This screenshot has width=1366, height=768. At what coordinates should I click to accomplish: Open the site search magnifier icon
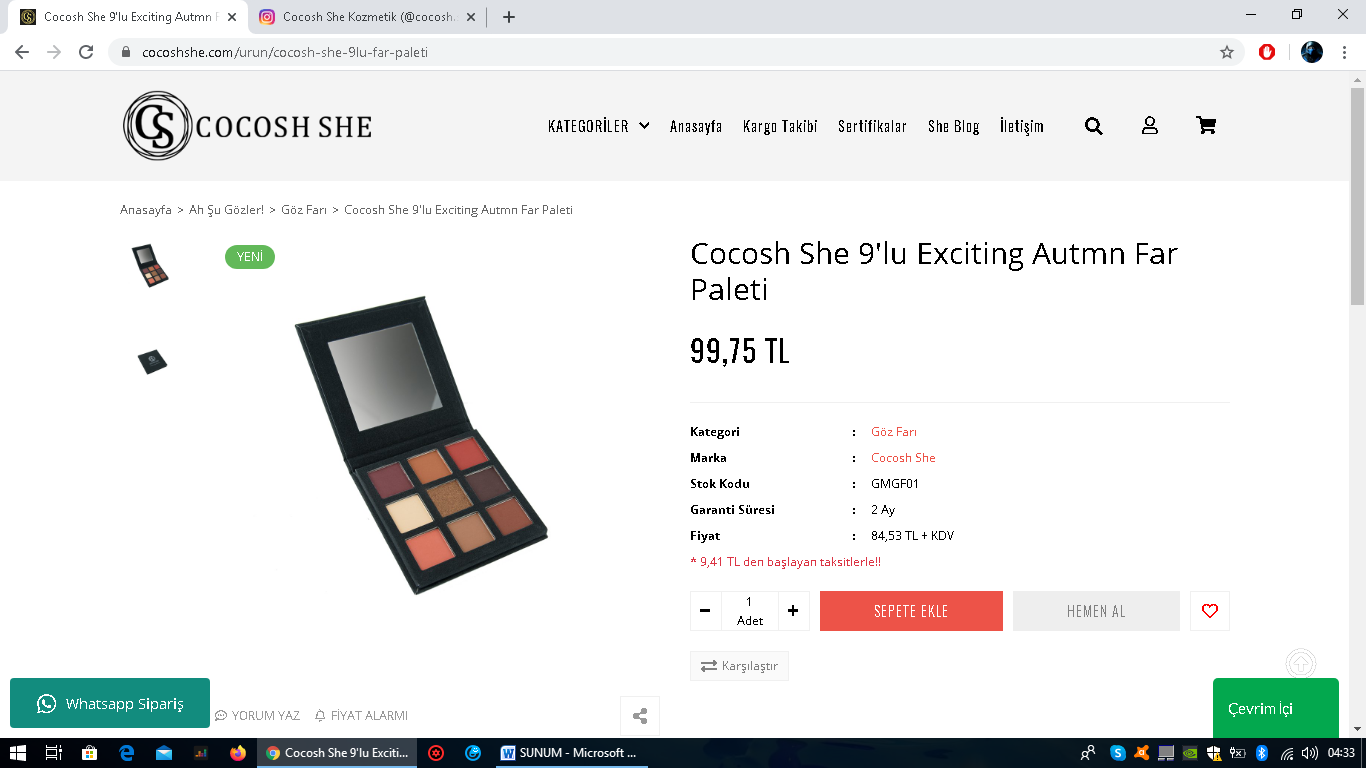1094,126
